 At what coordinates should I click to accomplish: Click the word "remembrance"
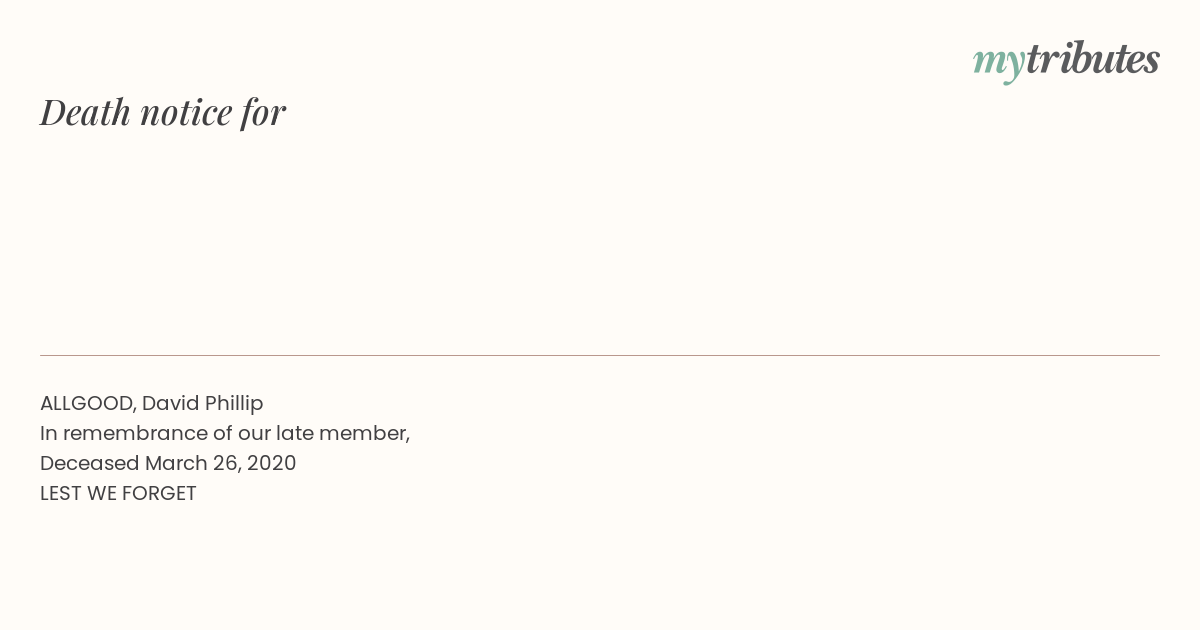134,433
